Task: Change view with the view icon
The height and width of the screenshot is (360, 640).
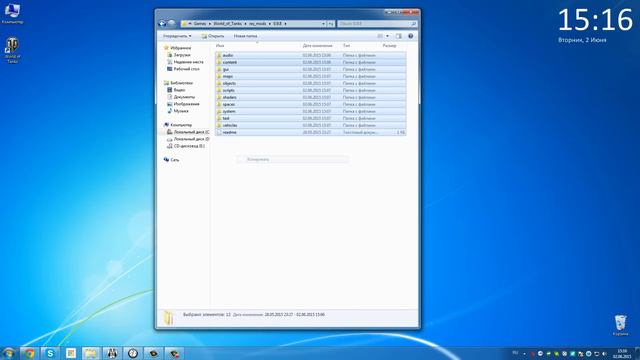Action: click(x=380, y=36)
